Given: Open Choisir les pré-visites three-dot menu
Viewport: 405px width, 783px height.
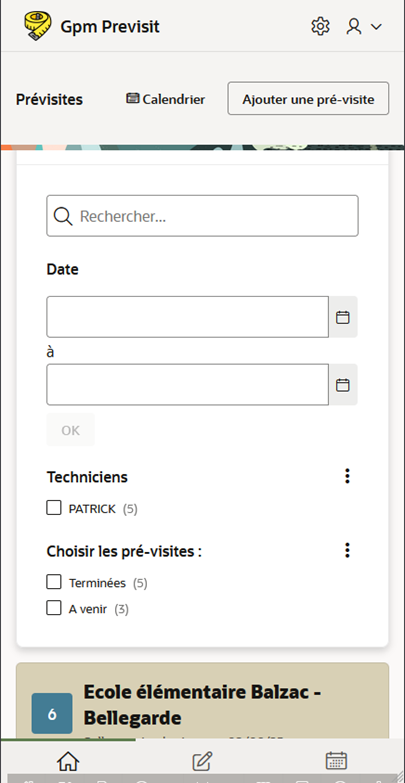Looking at the screenshot, I should (348, 550).
